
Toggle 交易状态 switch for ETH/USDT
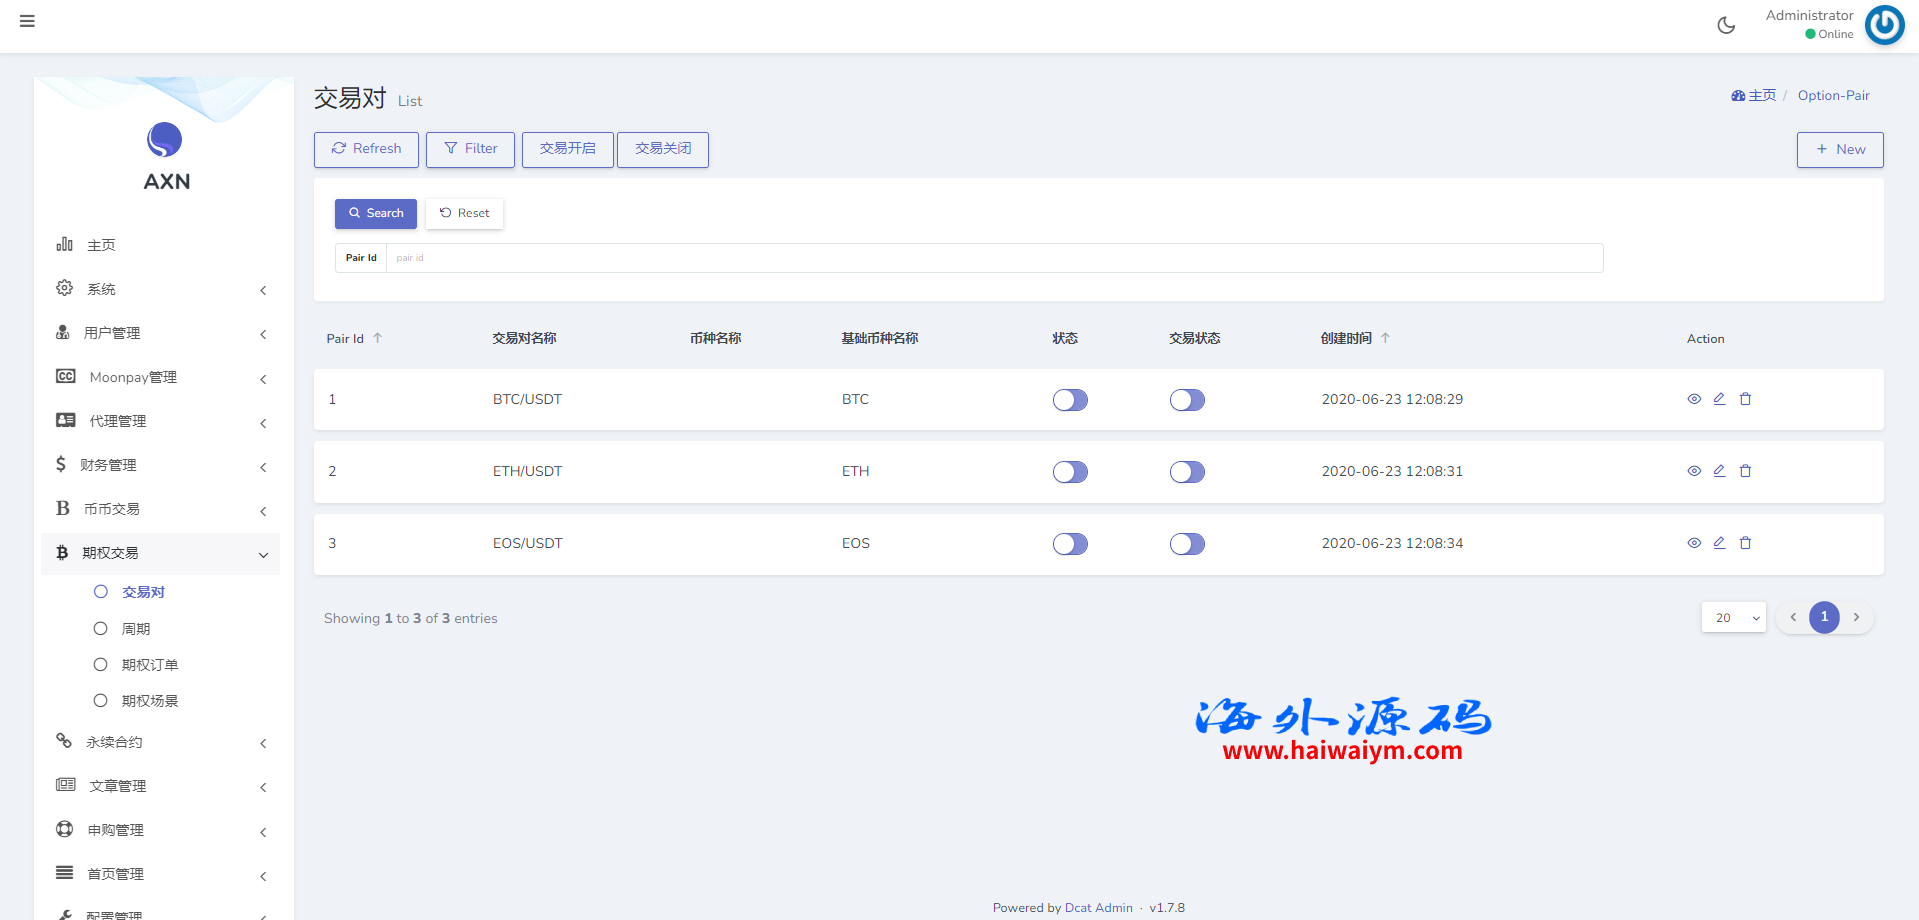(x=1187, y=472)
